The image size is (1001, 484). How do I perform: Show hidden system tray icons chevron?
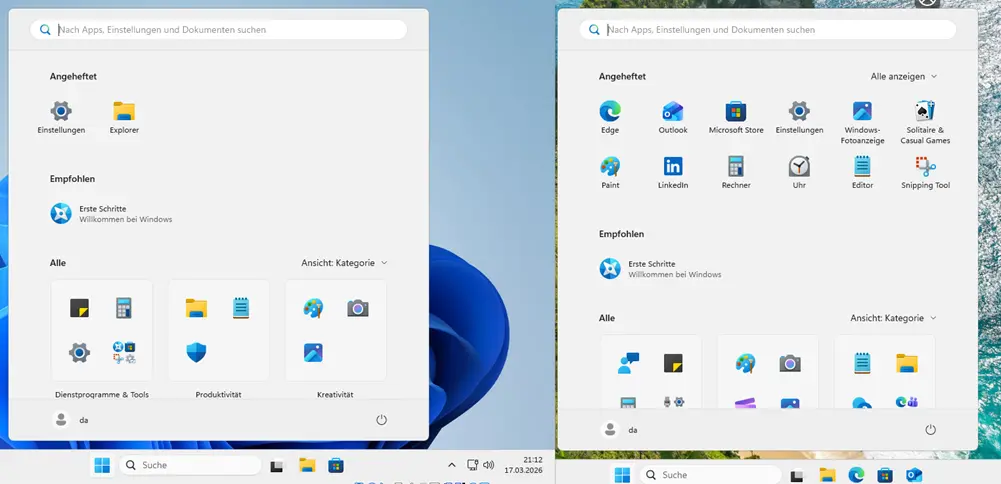[451, 465]
